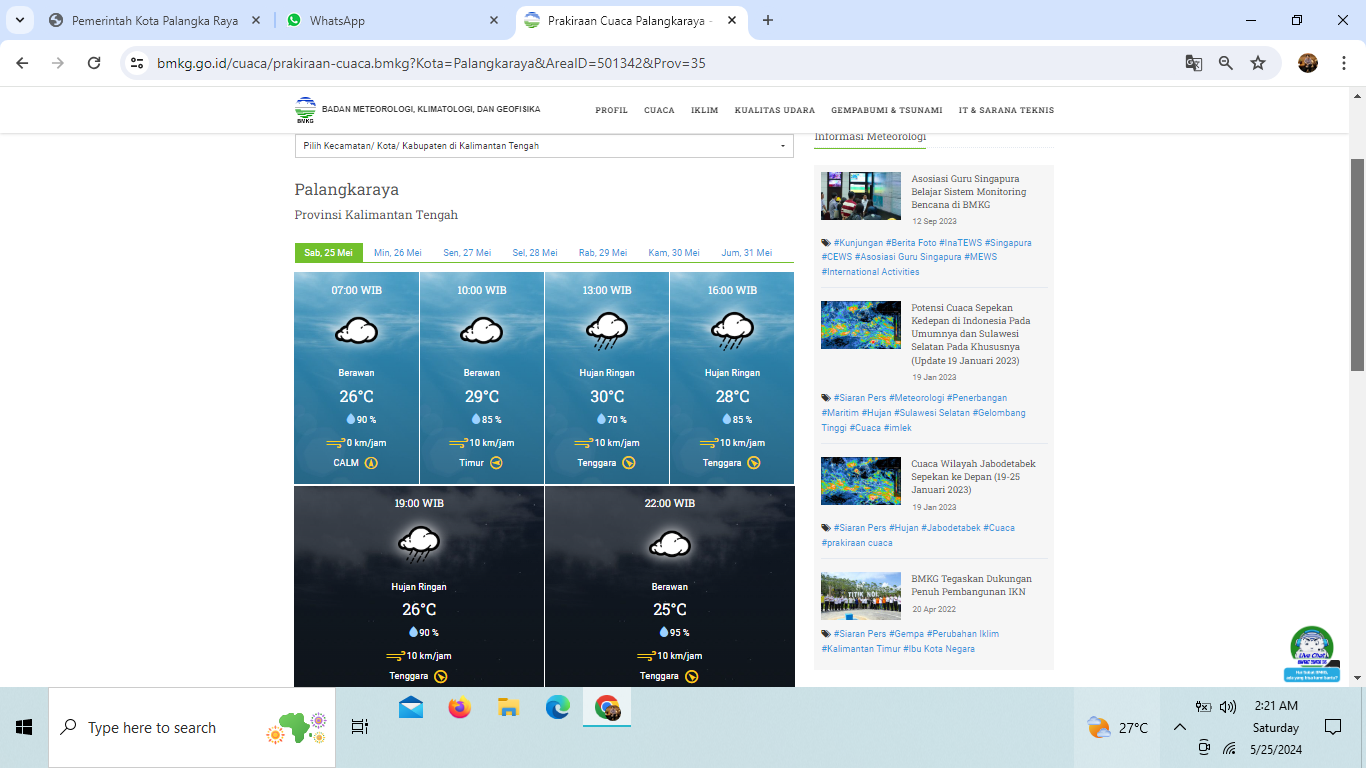Open the Pilih Kecamatan/Kota/Kabupaten dropdown
Image resolution: width=1366 pixels, height=768 pixels.
point(544,146)
